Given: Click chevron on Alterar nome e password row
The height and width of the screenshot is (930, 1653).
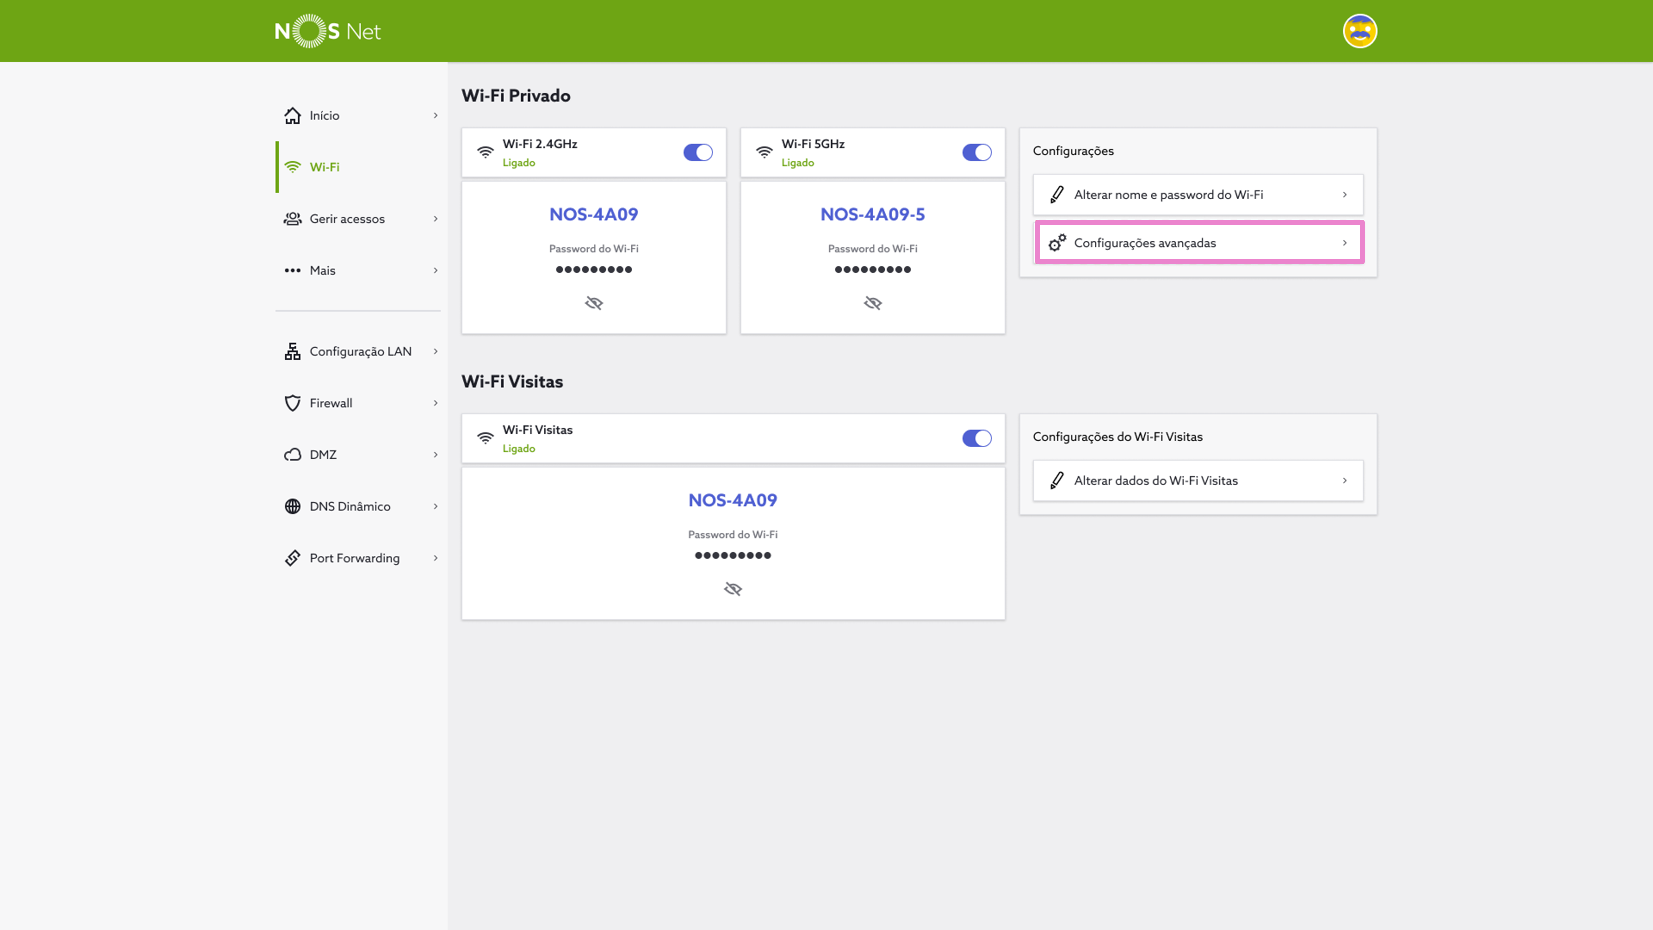Looking at the screenshot, I should (1344, 195).
